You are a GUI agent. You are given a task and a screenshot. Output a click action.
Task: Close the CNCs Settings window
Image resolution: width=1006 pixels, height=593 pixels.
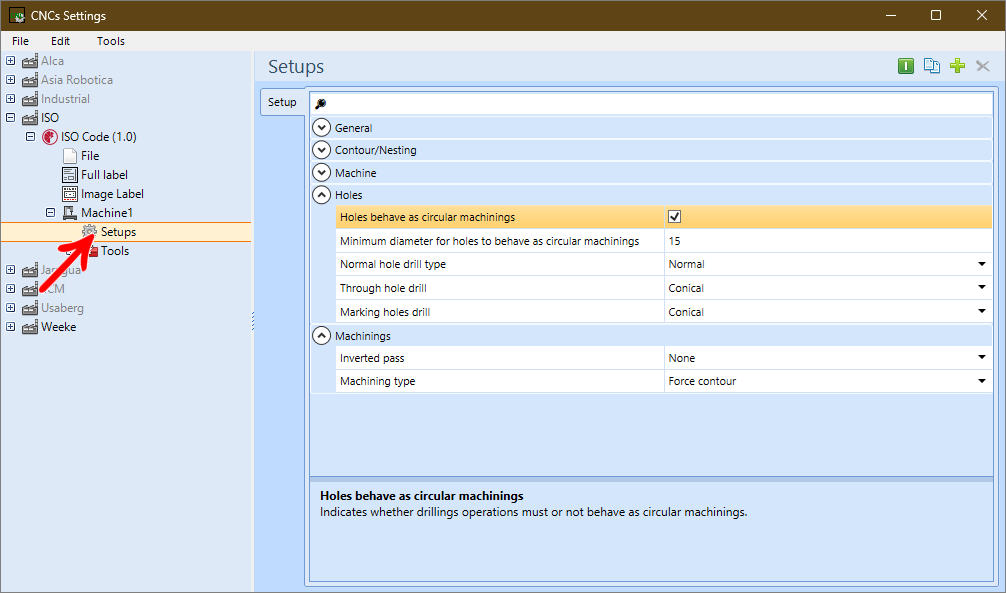(982, 15)
